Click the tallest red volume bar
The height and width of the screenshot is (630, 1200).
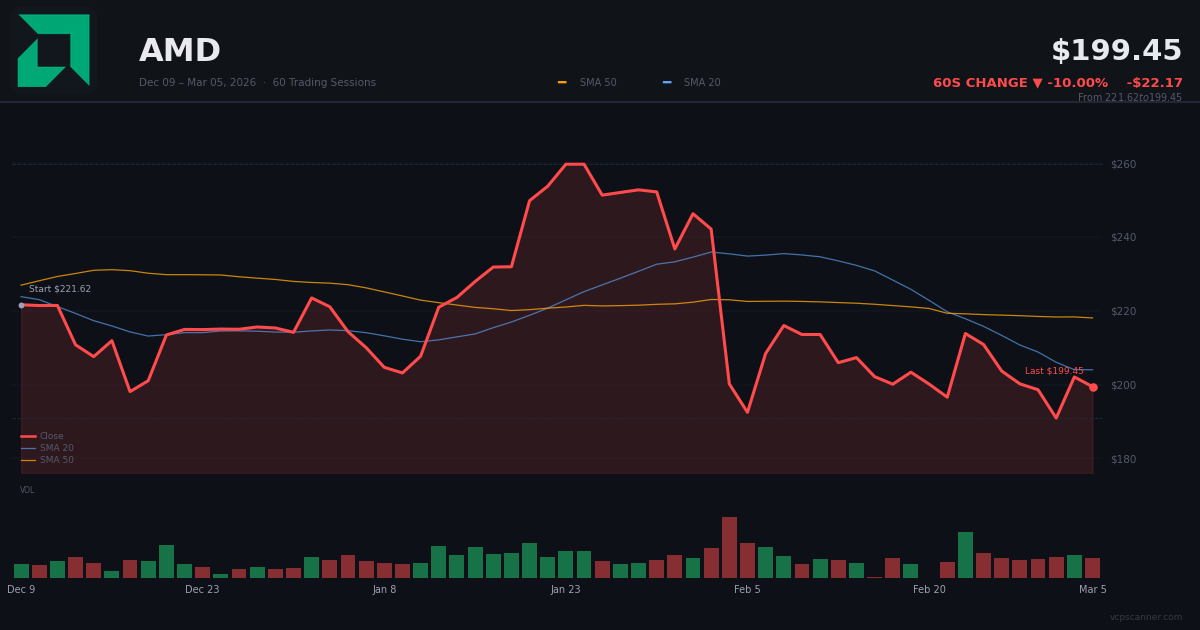pos(729,547)
